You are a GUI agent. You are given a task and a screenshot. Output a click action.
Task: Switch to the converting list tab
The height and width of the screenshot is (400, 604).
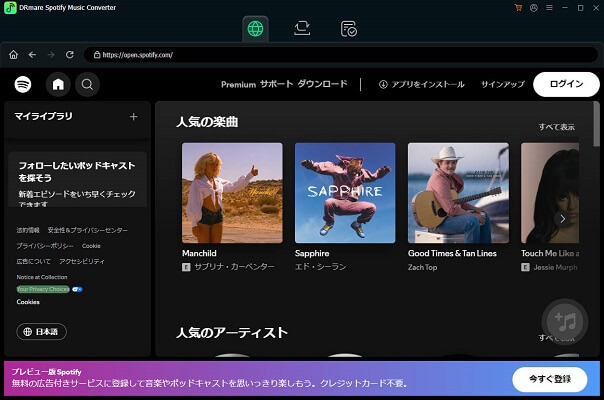click(302, 29)
